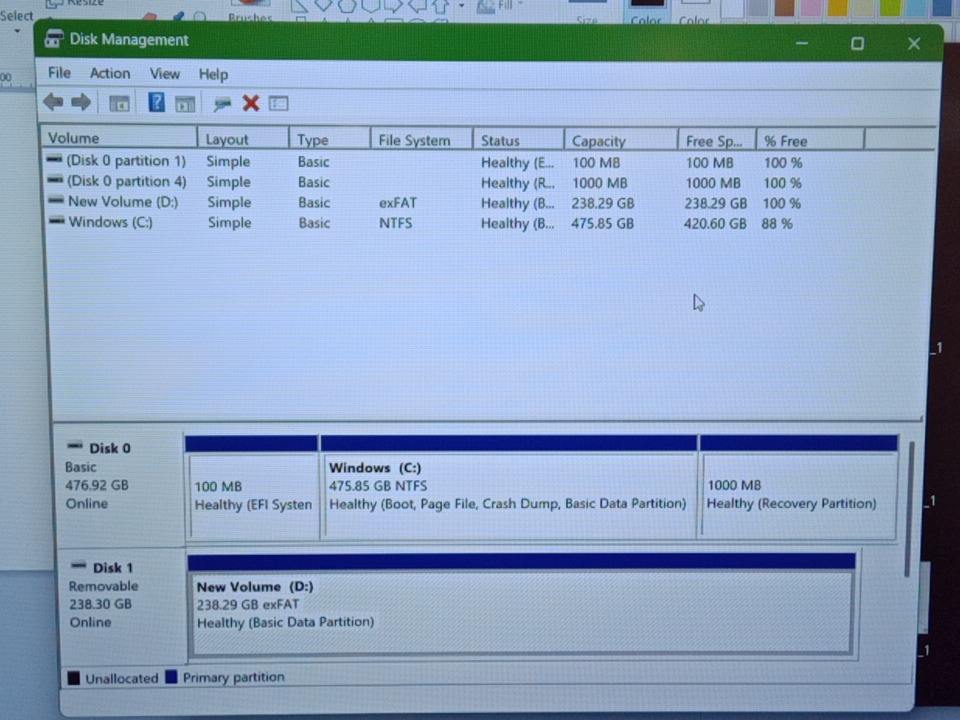This screenshot has width=960, height=720.
Task: Click the Unallocated legend entry
Action: (113, 678)
